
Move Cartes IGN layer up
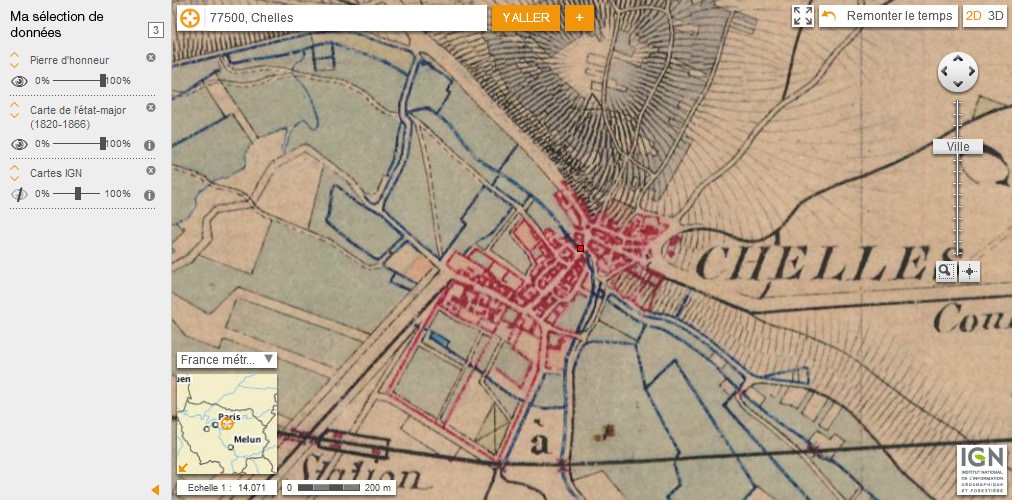pyautogui.click(x=14, y=168)
